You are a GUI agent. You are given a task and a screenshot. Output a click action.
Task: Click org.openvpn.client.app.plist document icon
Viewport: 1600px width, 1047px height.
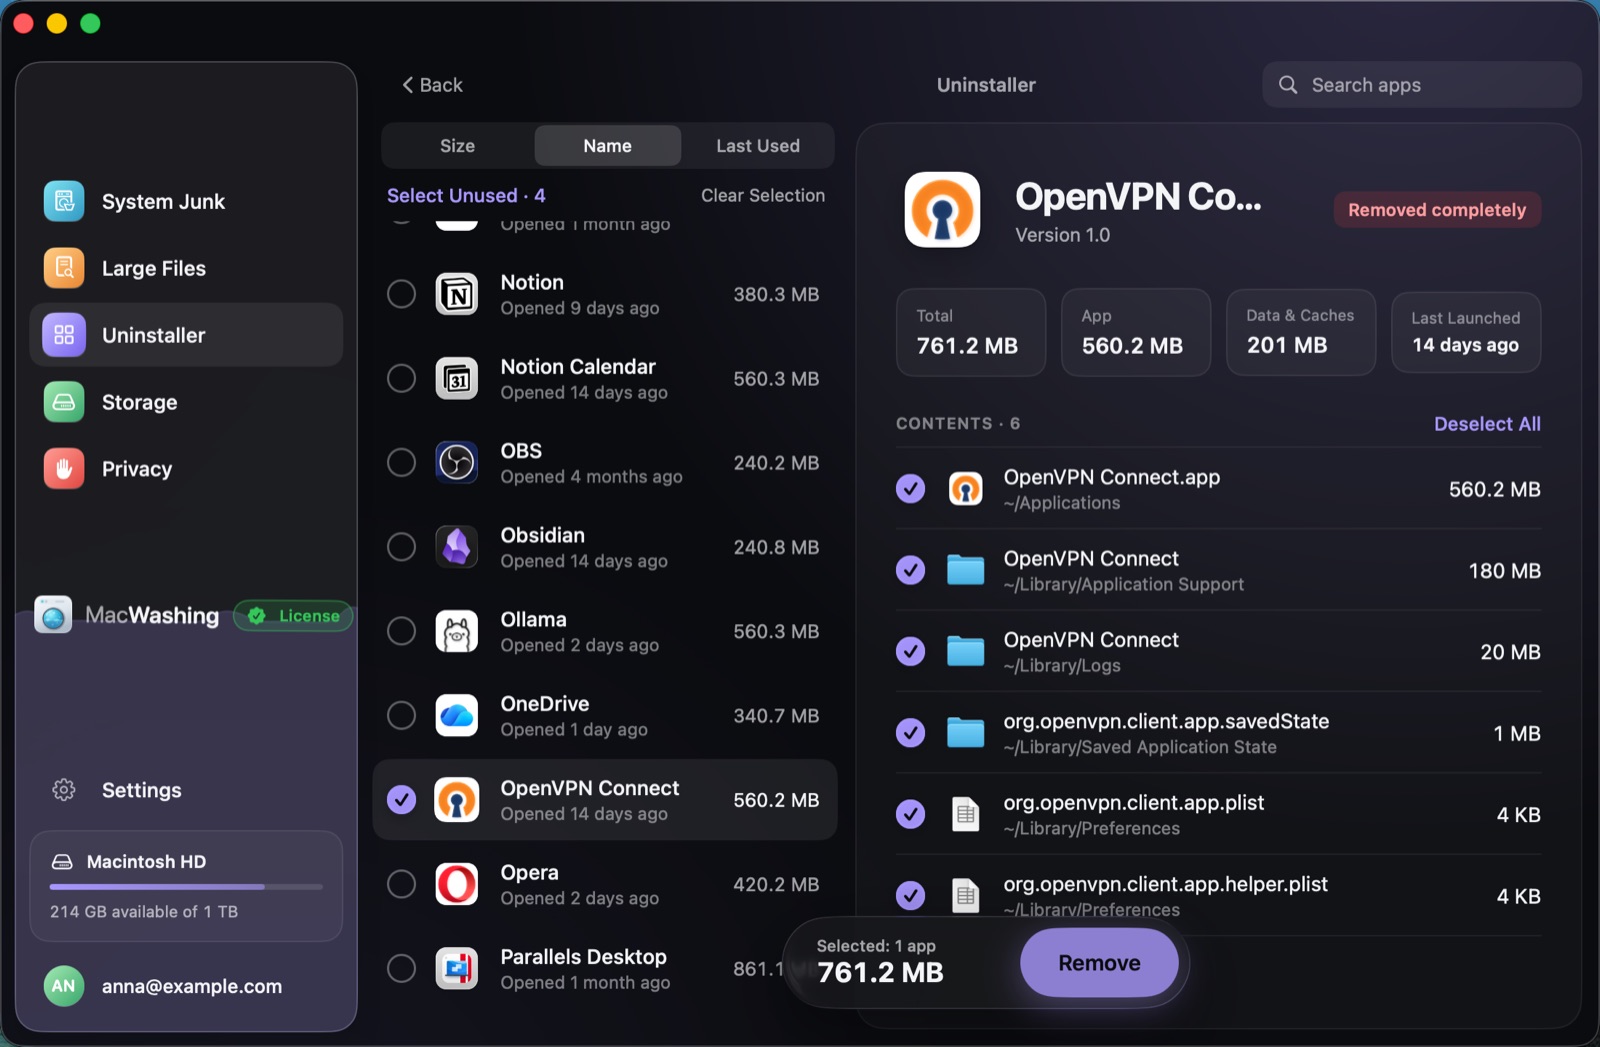[965, 815]
